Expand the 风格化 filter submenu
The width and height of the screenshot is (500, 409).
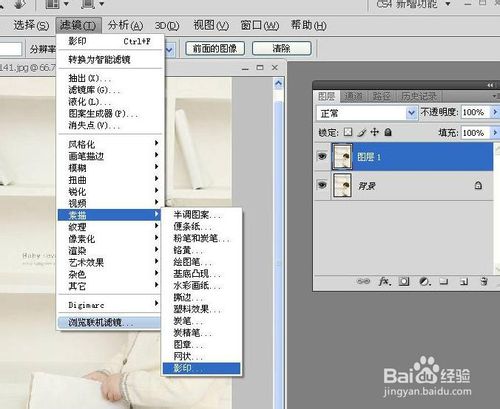[110, 144]
